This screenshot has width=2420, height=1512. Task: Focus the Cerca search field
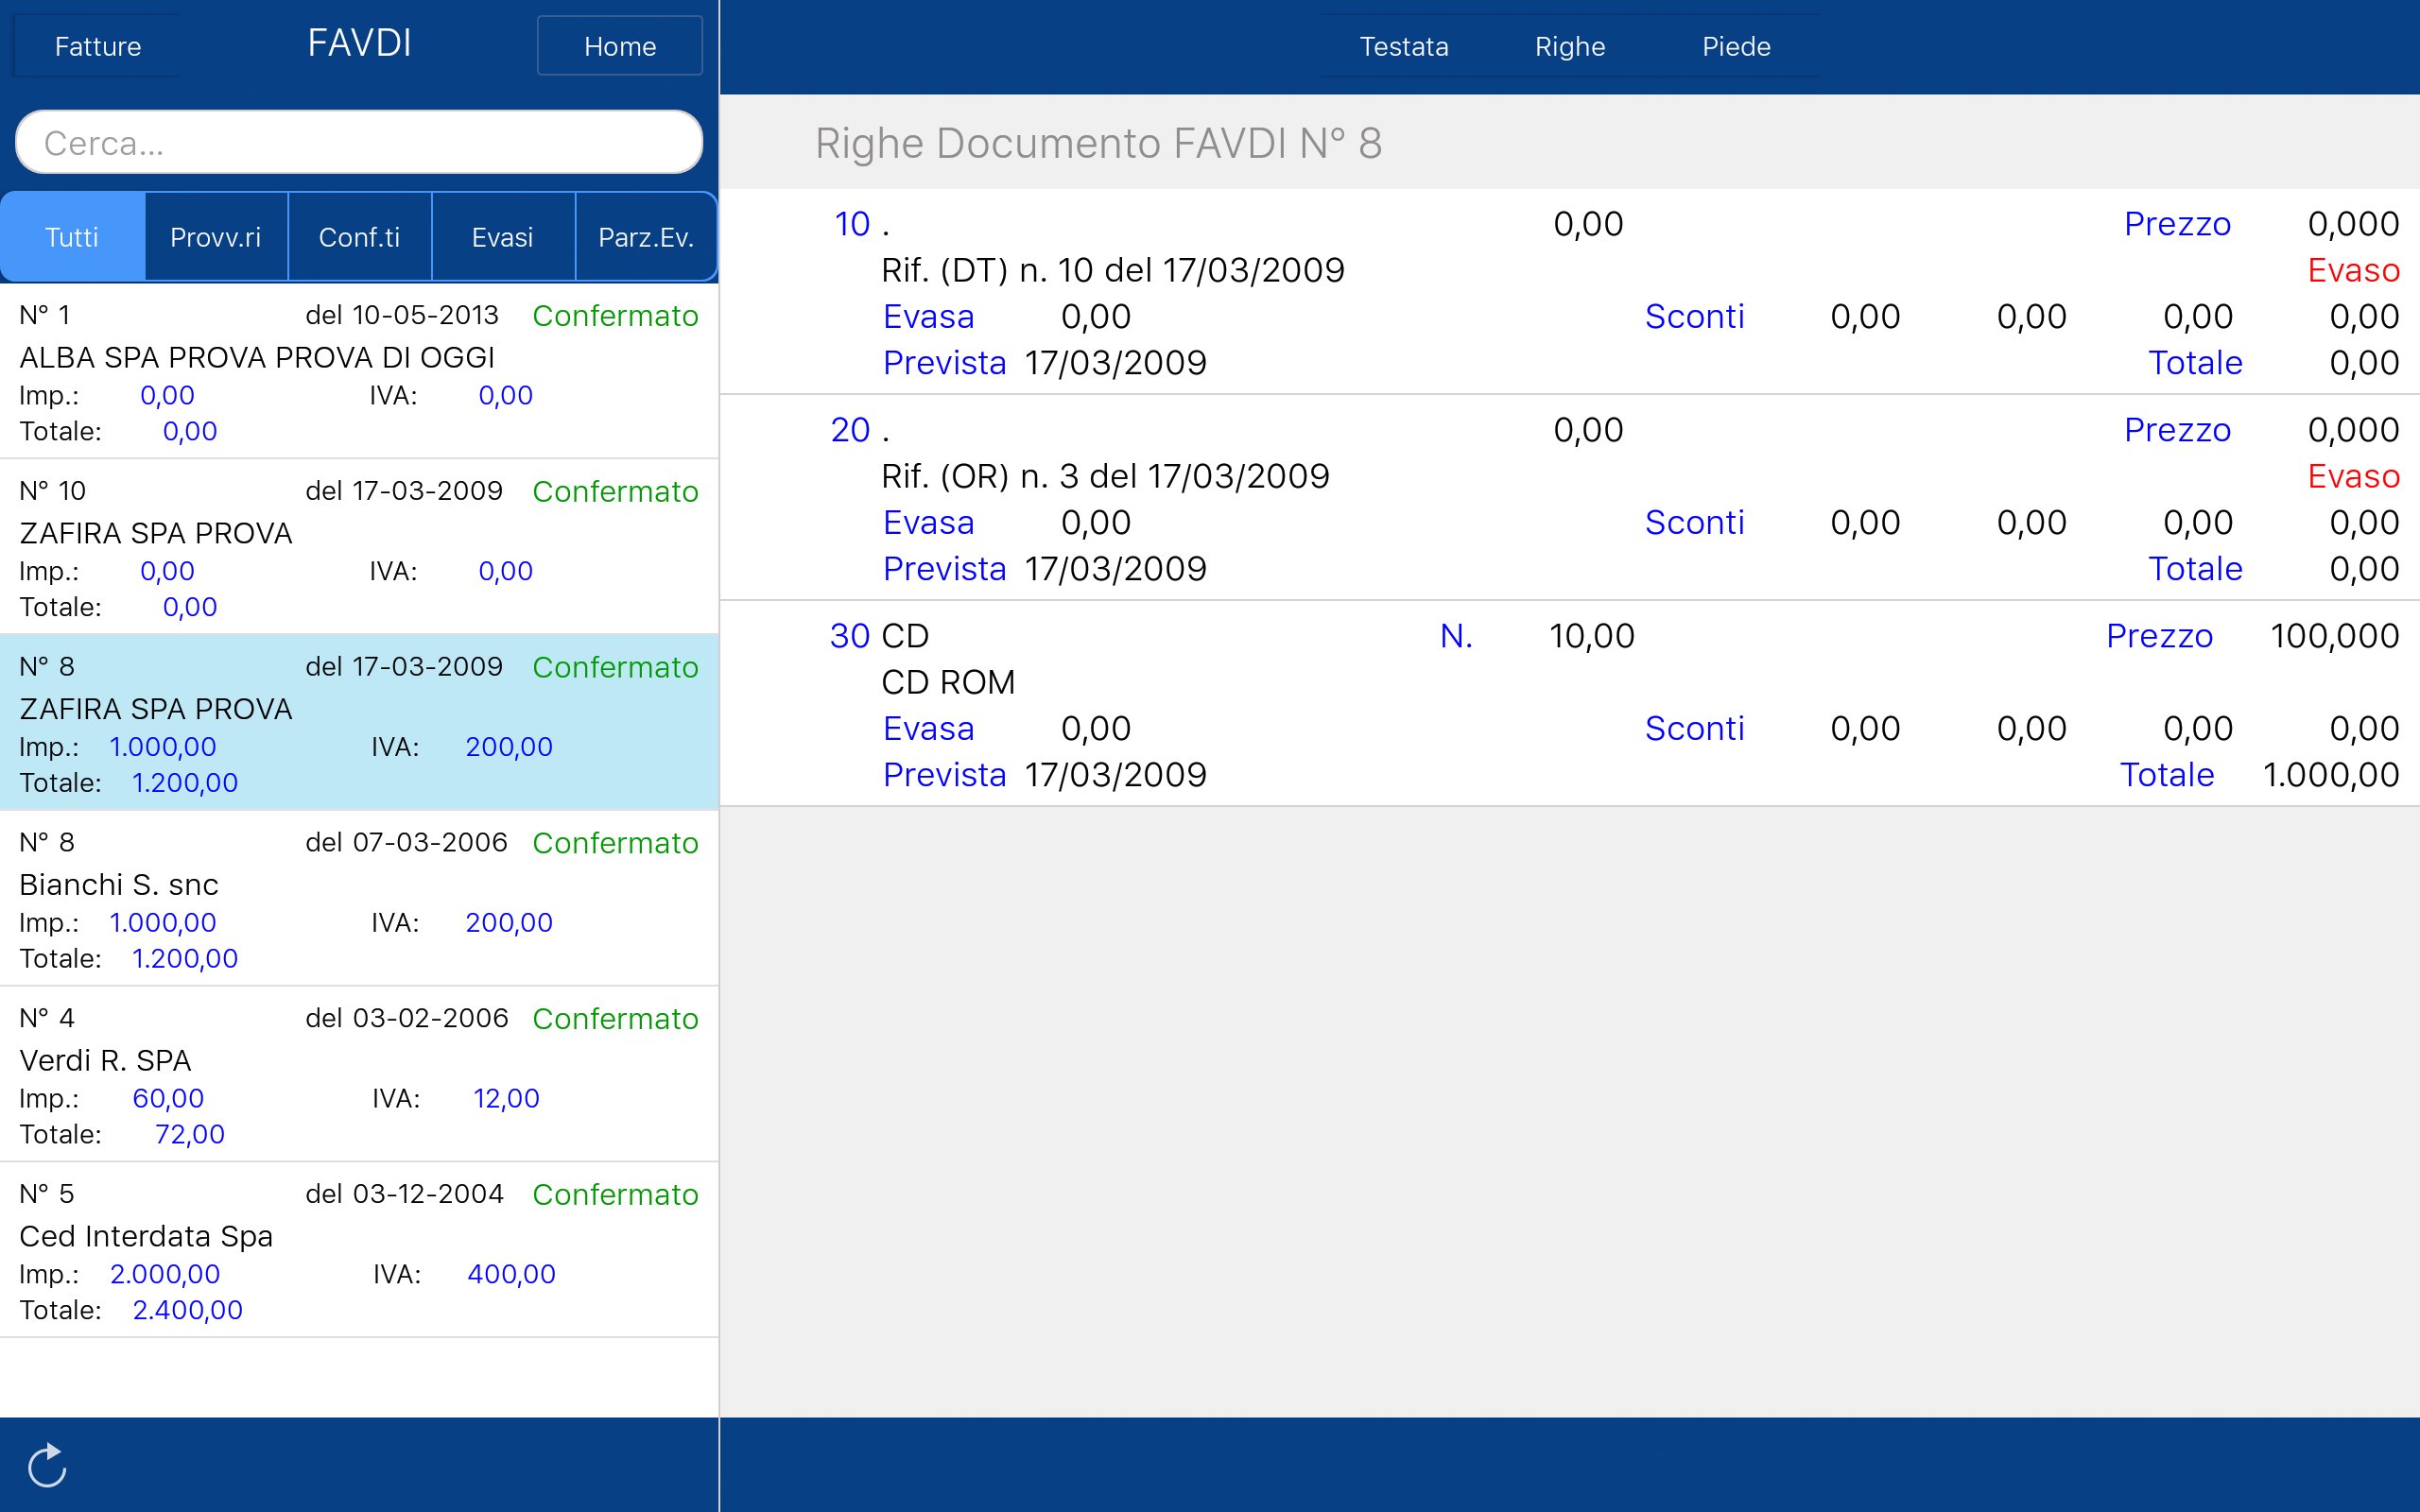coord(358,143)
